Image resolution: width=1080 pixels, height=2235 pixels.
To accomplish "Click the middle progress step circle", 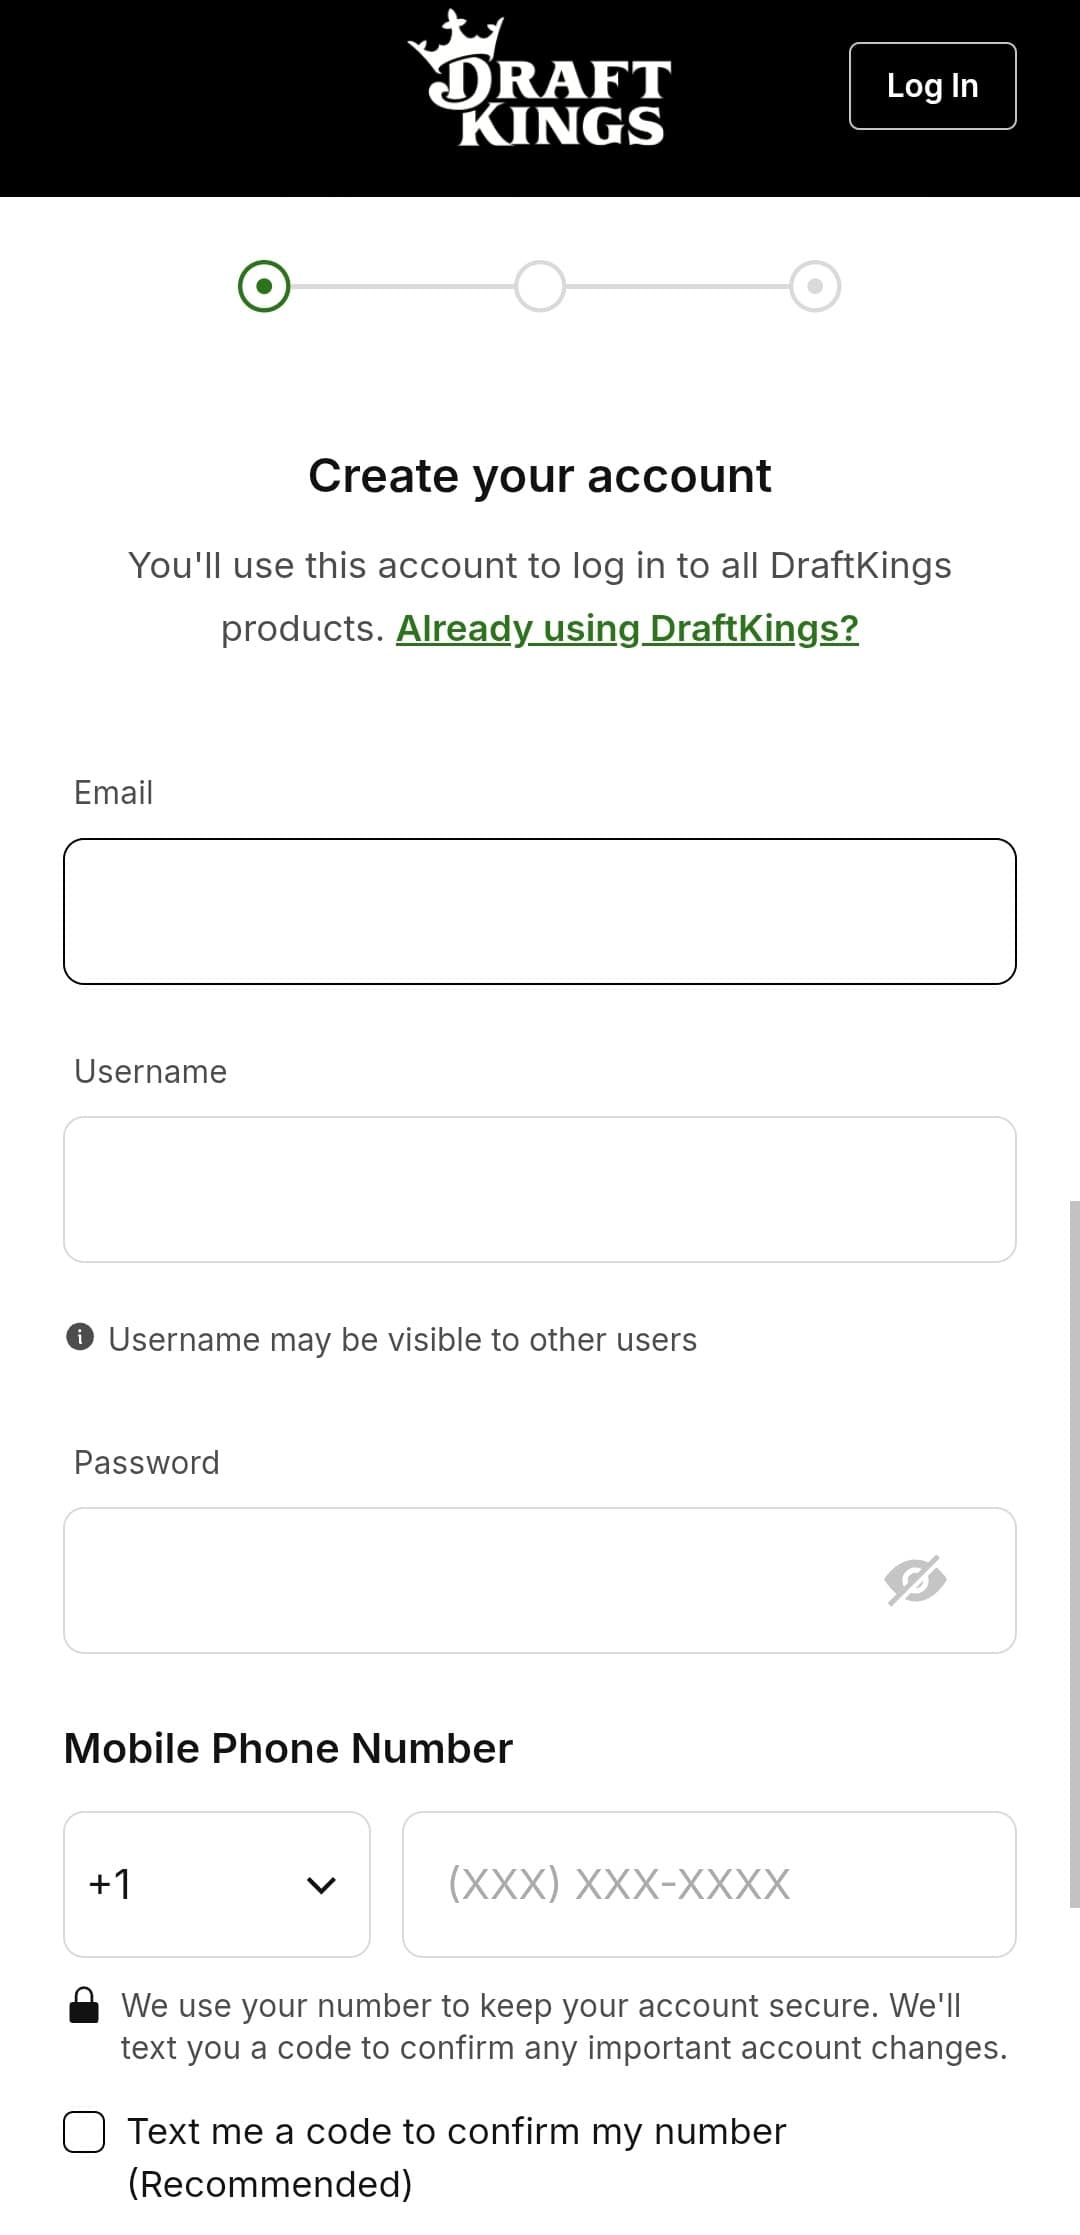I will (540, 285).
